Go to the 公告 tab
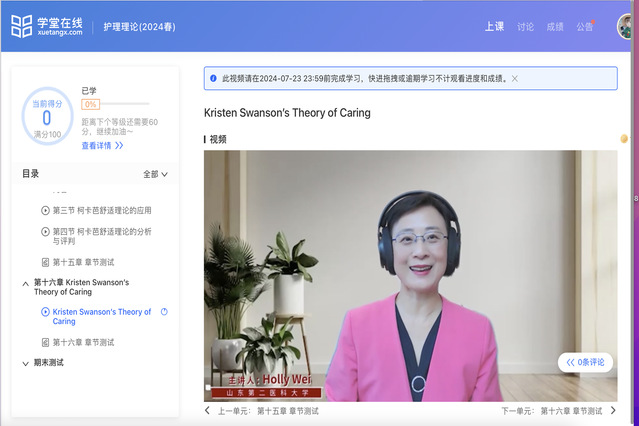639x426 pixels. click(x=584, y=27)
